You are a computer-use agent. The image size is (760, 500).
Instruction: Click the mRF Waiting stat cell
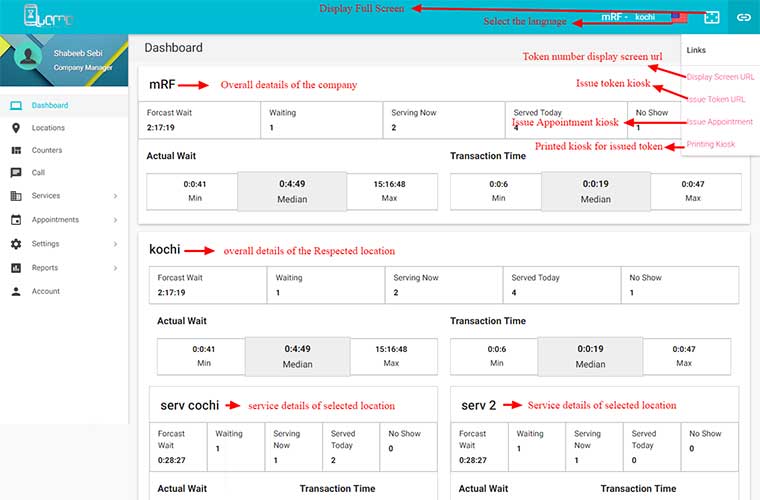click(x=322, y=120)
